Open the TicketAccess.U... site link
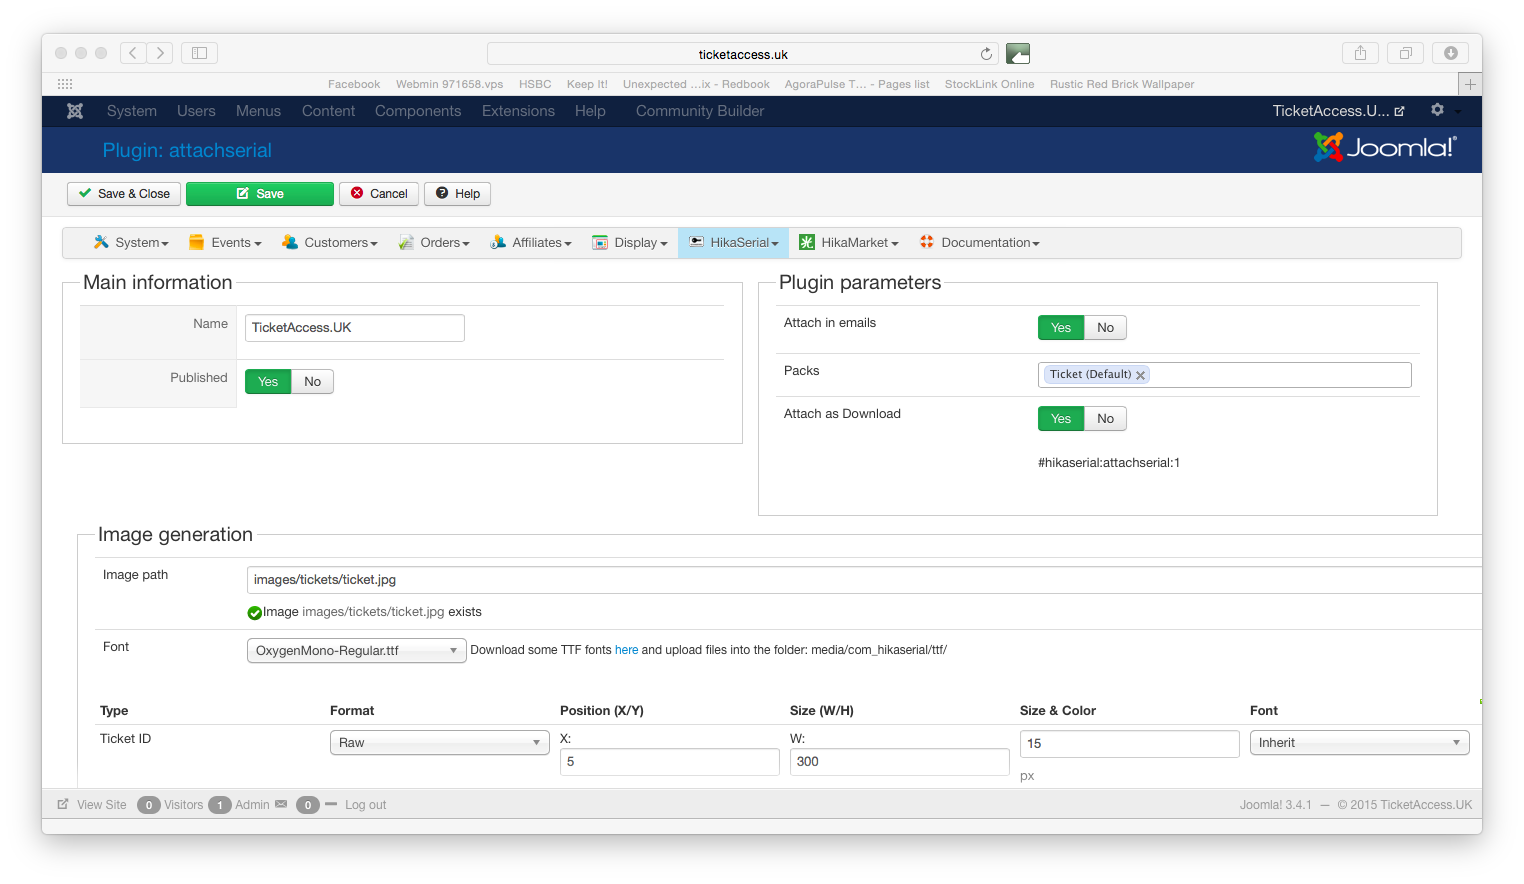Screen dimensions: 1524x884 click(1338, 111)
